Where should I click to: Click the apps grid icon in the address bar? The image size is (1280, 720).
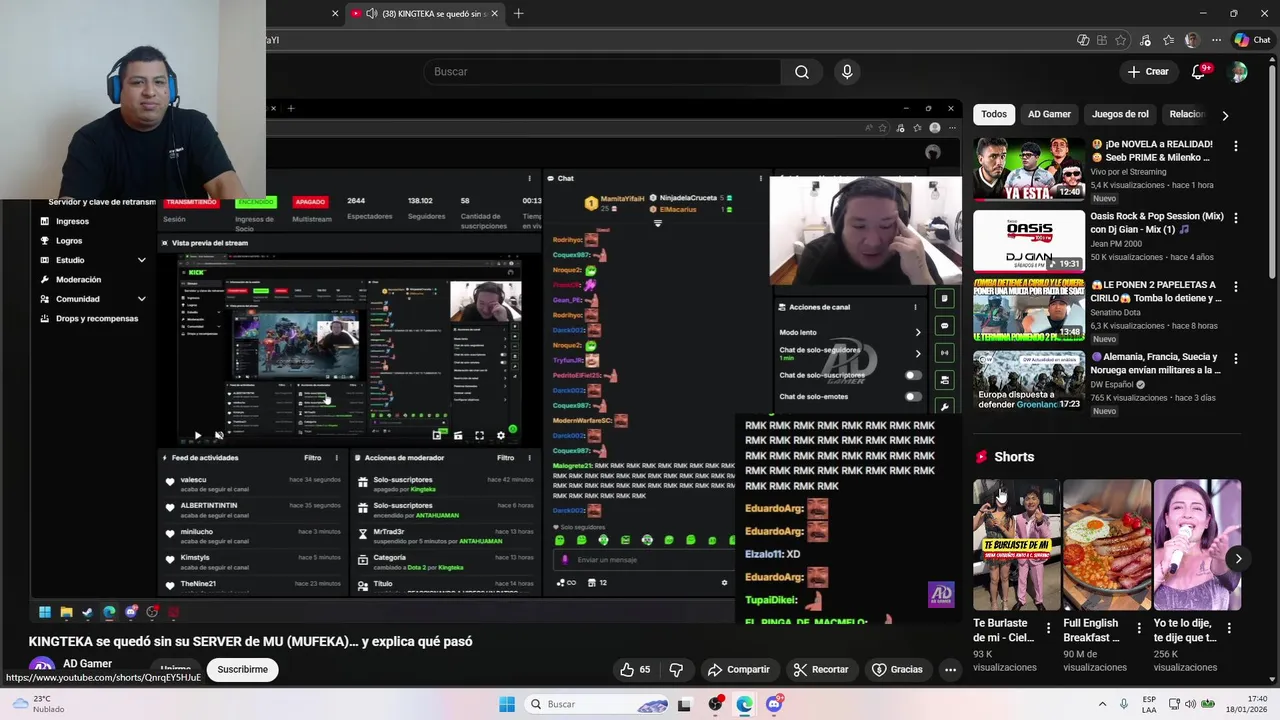point(1102,40)
